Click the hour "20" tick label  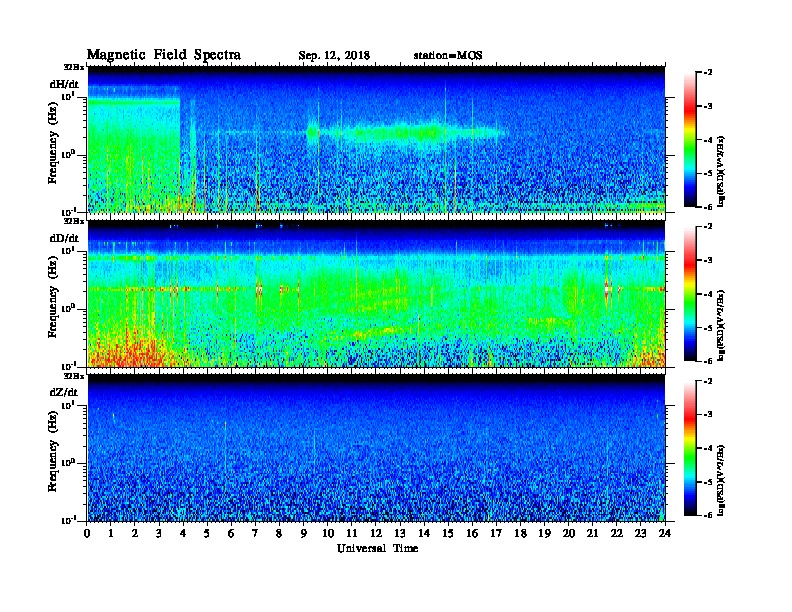coord(569,533)
